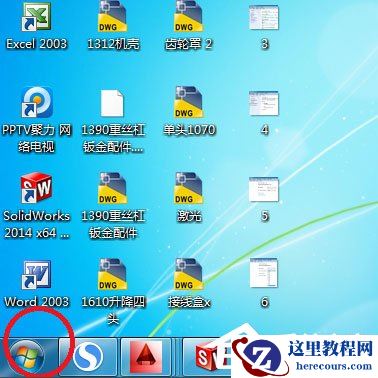Select the blank file 1390重丝杠钣金配件...
Viewport: 378px width, 378px height.
click(112, 103)
